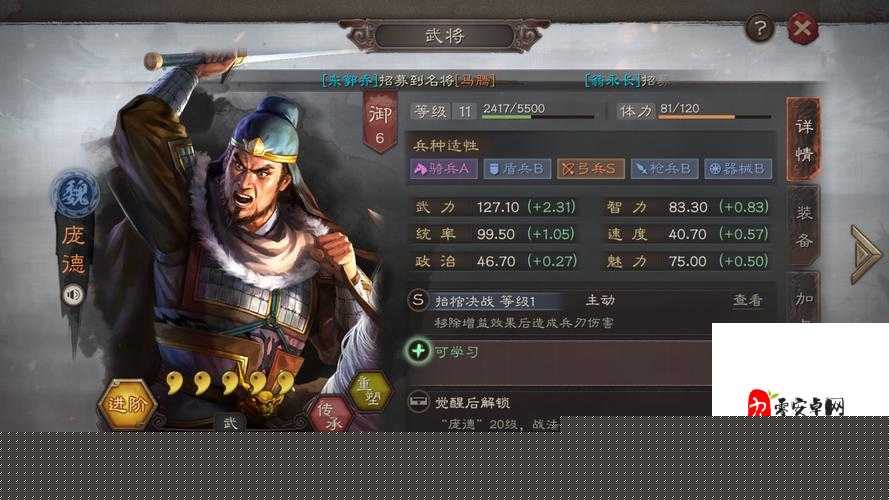The height and width of the screenshot is (500, 889).
Task: Go to next general with right arrow
Action: [x=866, y=253]
